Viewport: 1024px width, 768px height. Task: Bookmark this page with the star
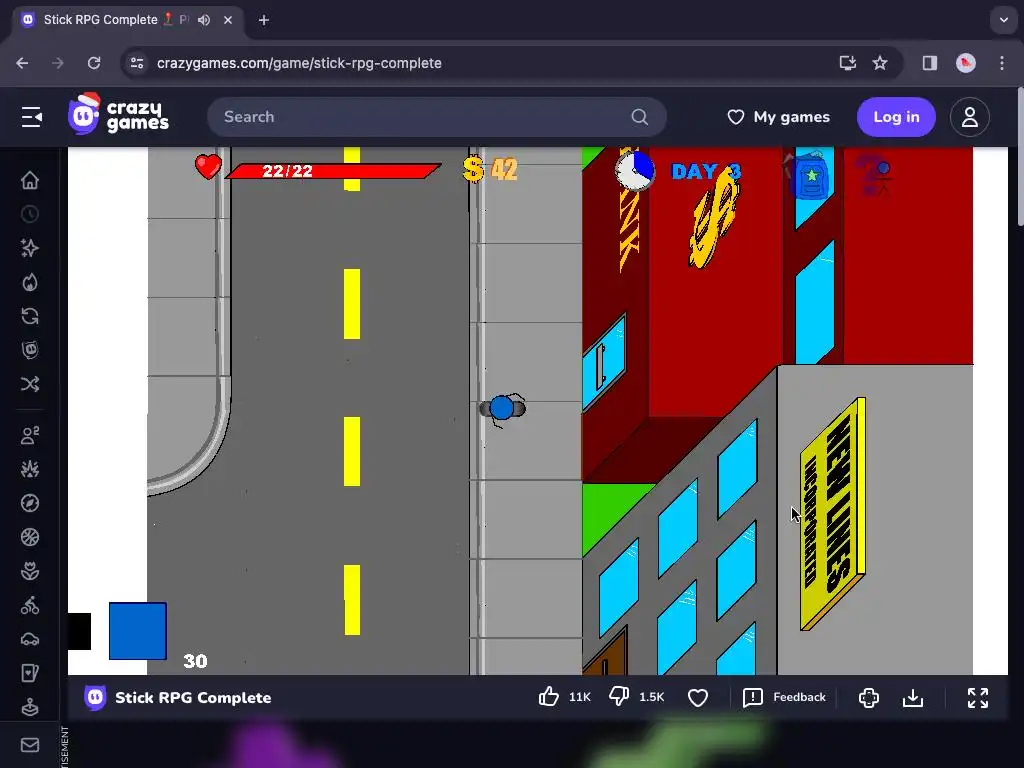[880, 63]
